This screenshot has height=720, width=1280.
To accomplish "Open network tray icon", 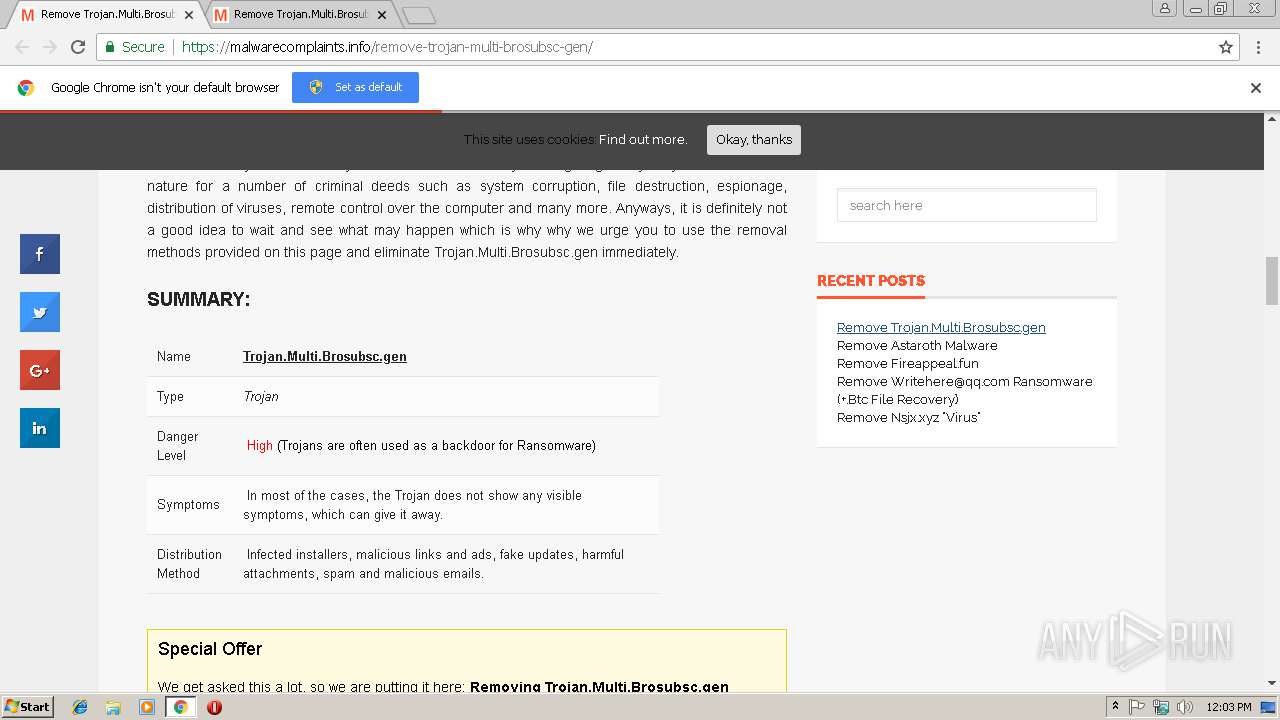I will (1161, 707).
